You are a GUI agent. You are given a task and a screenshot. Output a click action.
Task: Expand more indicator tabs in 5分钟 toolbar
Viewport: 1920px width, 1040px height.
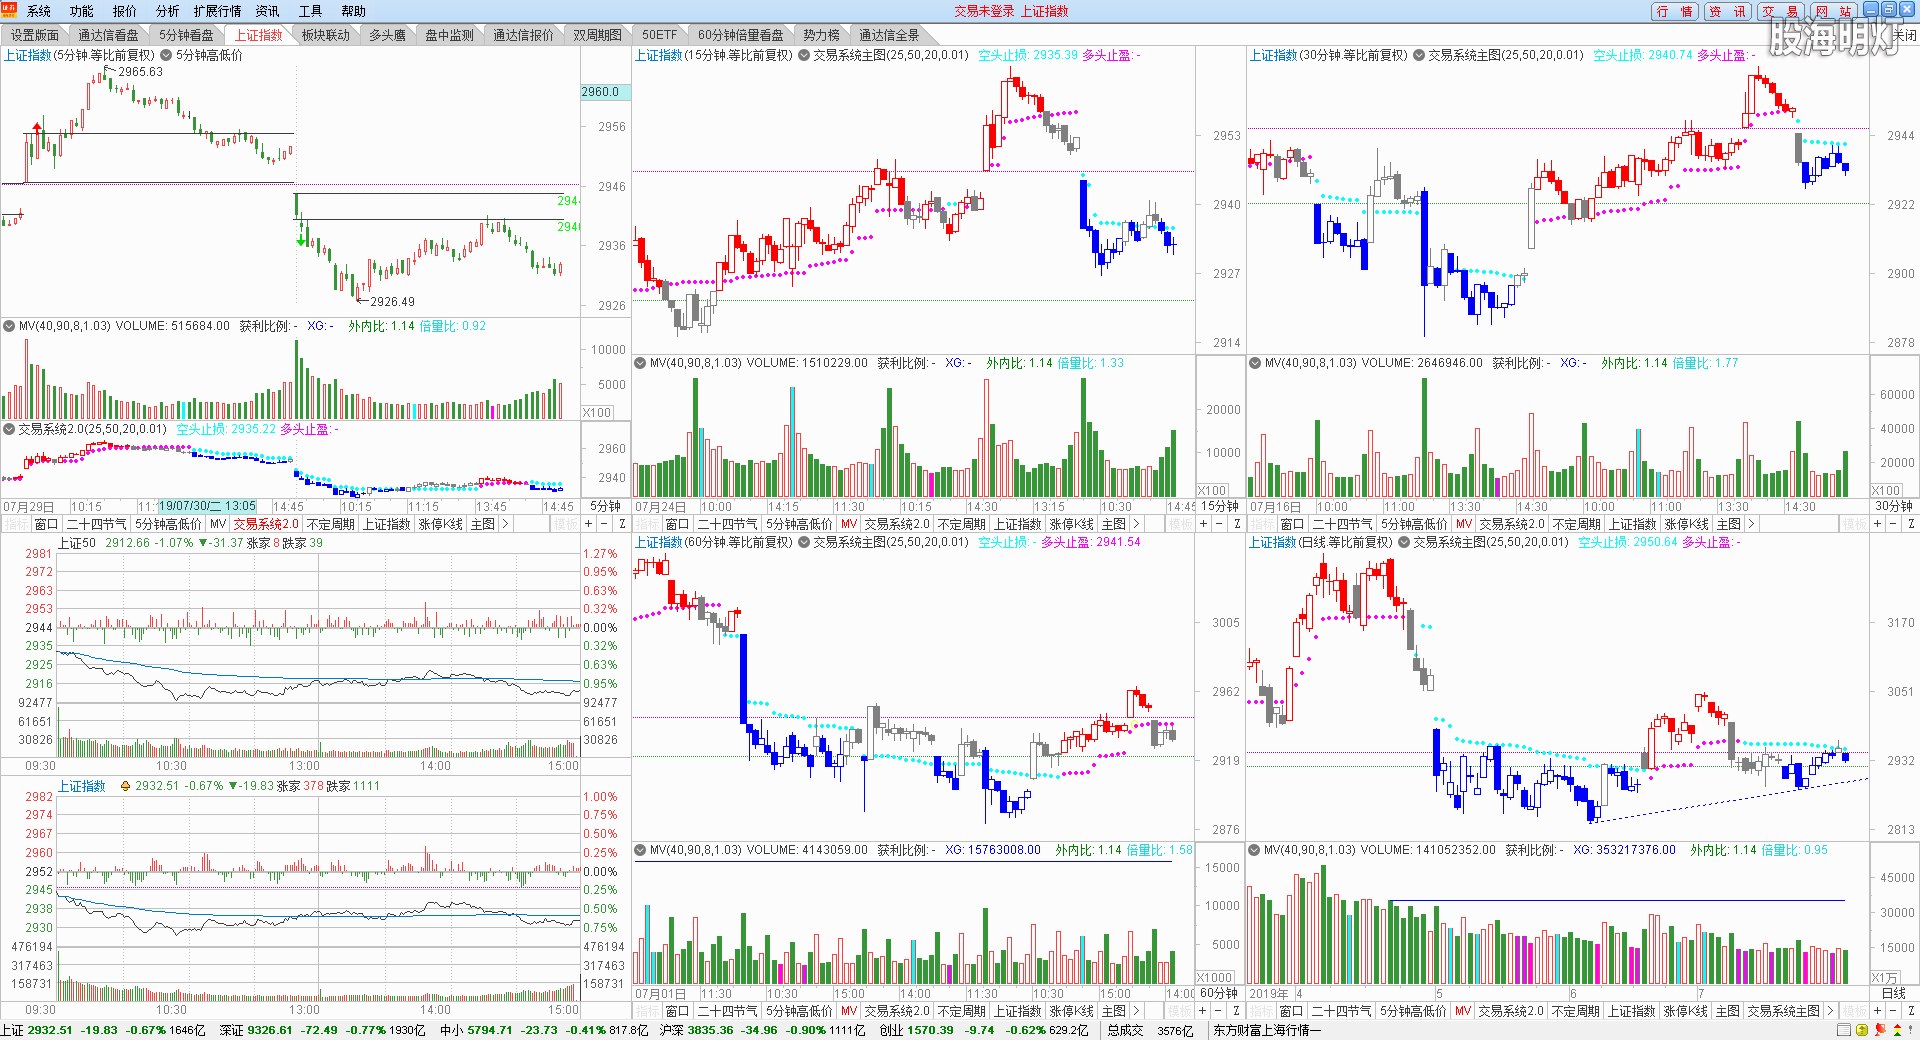(x=505, y=524)
